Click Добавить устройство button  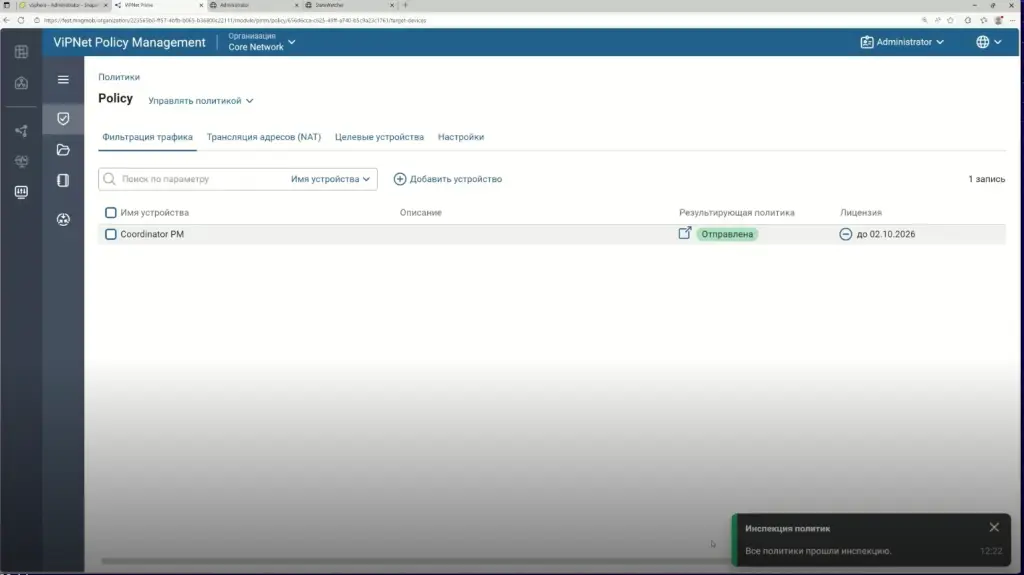(448, 179)
